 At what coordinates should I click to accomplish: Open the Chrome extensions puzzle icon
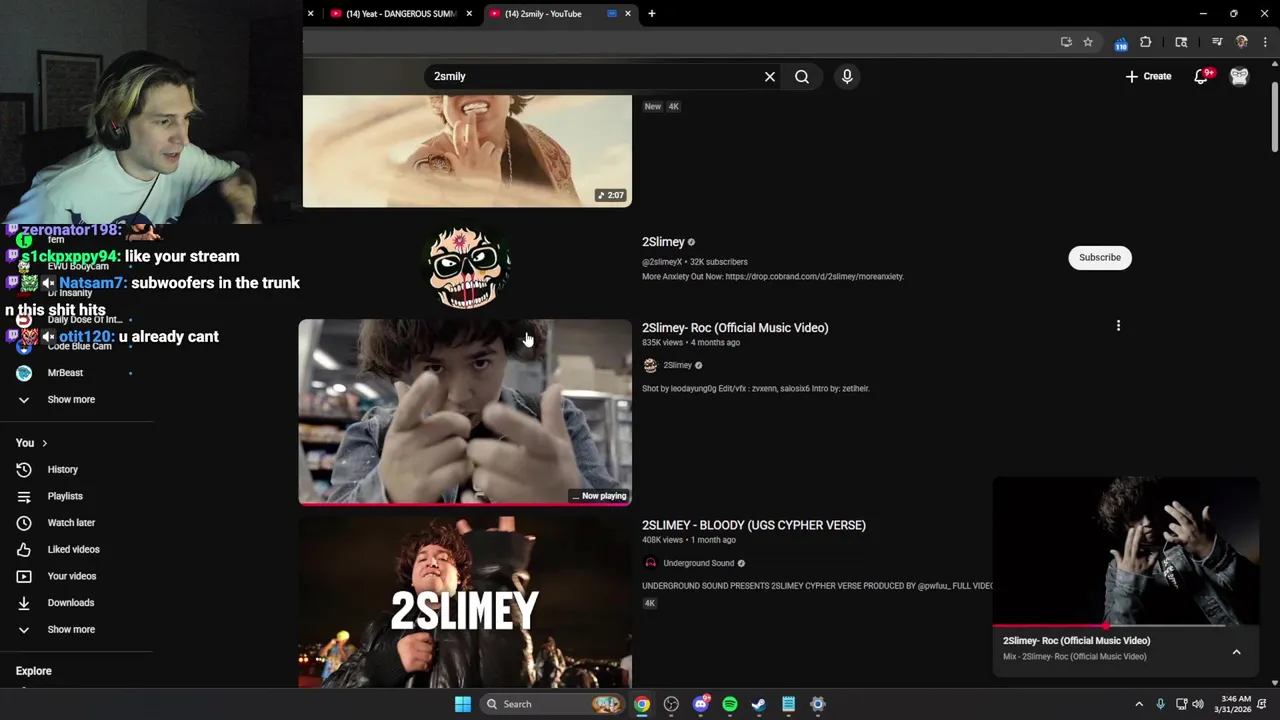[x=1146, y=42]
